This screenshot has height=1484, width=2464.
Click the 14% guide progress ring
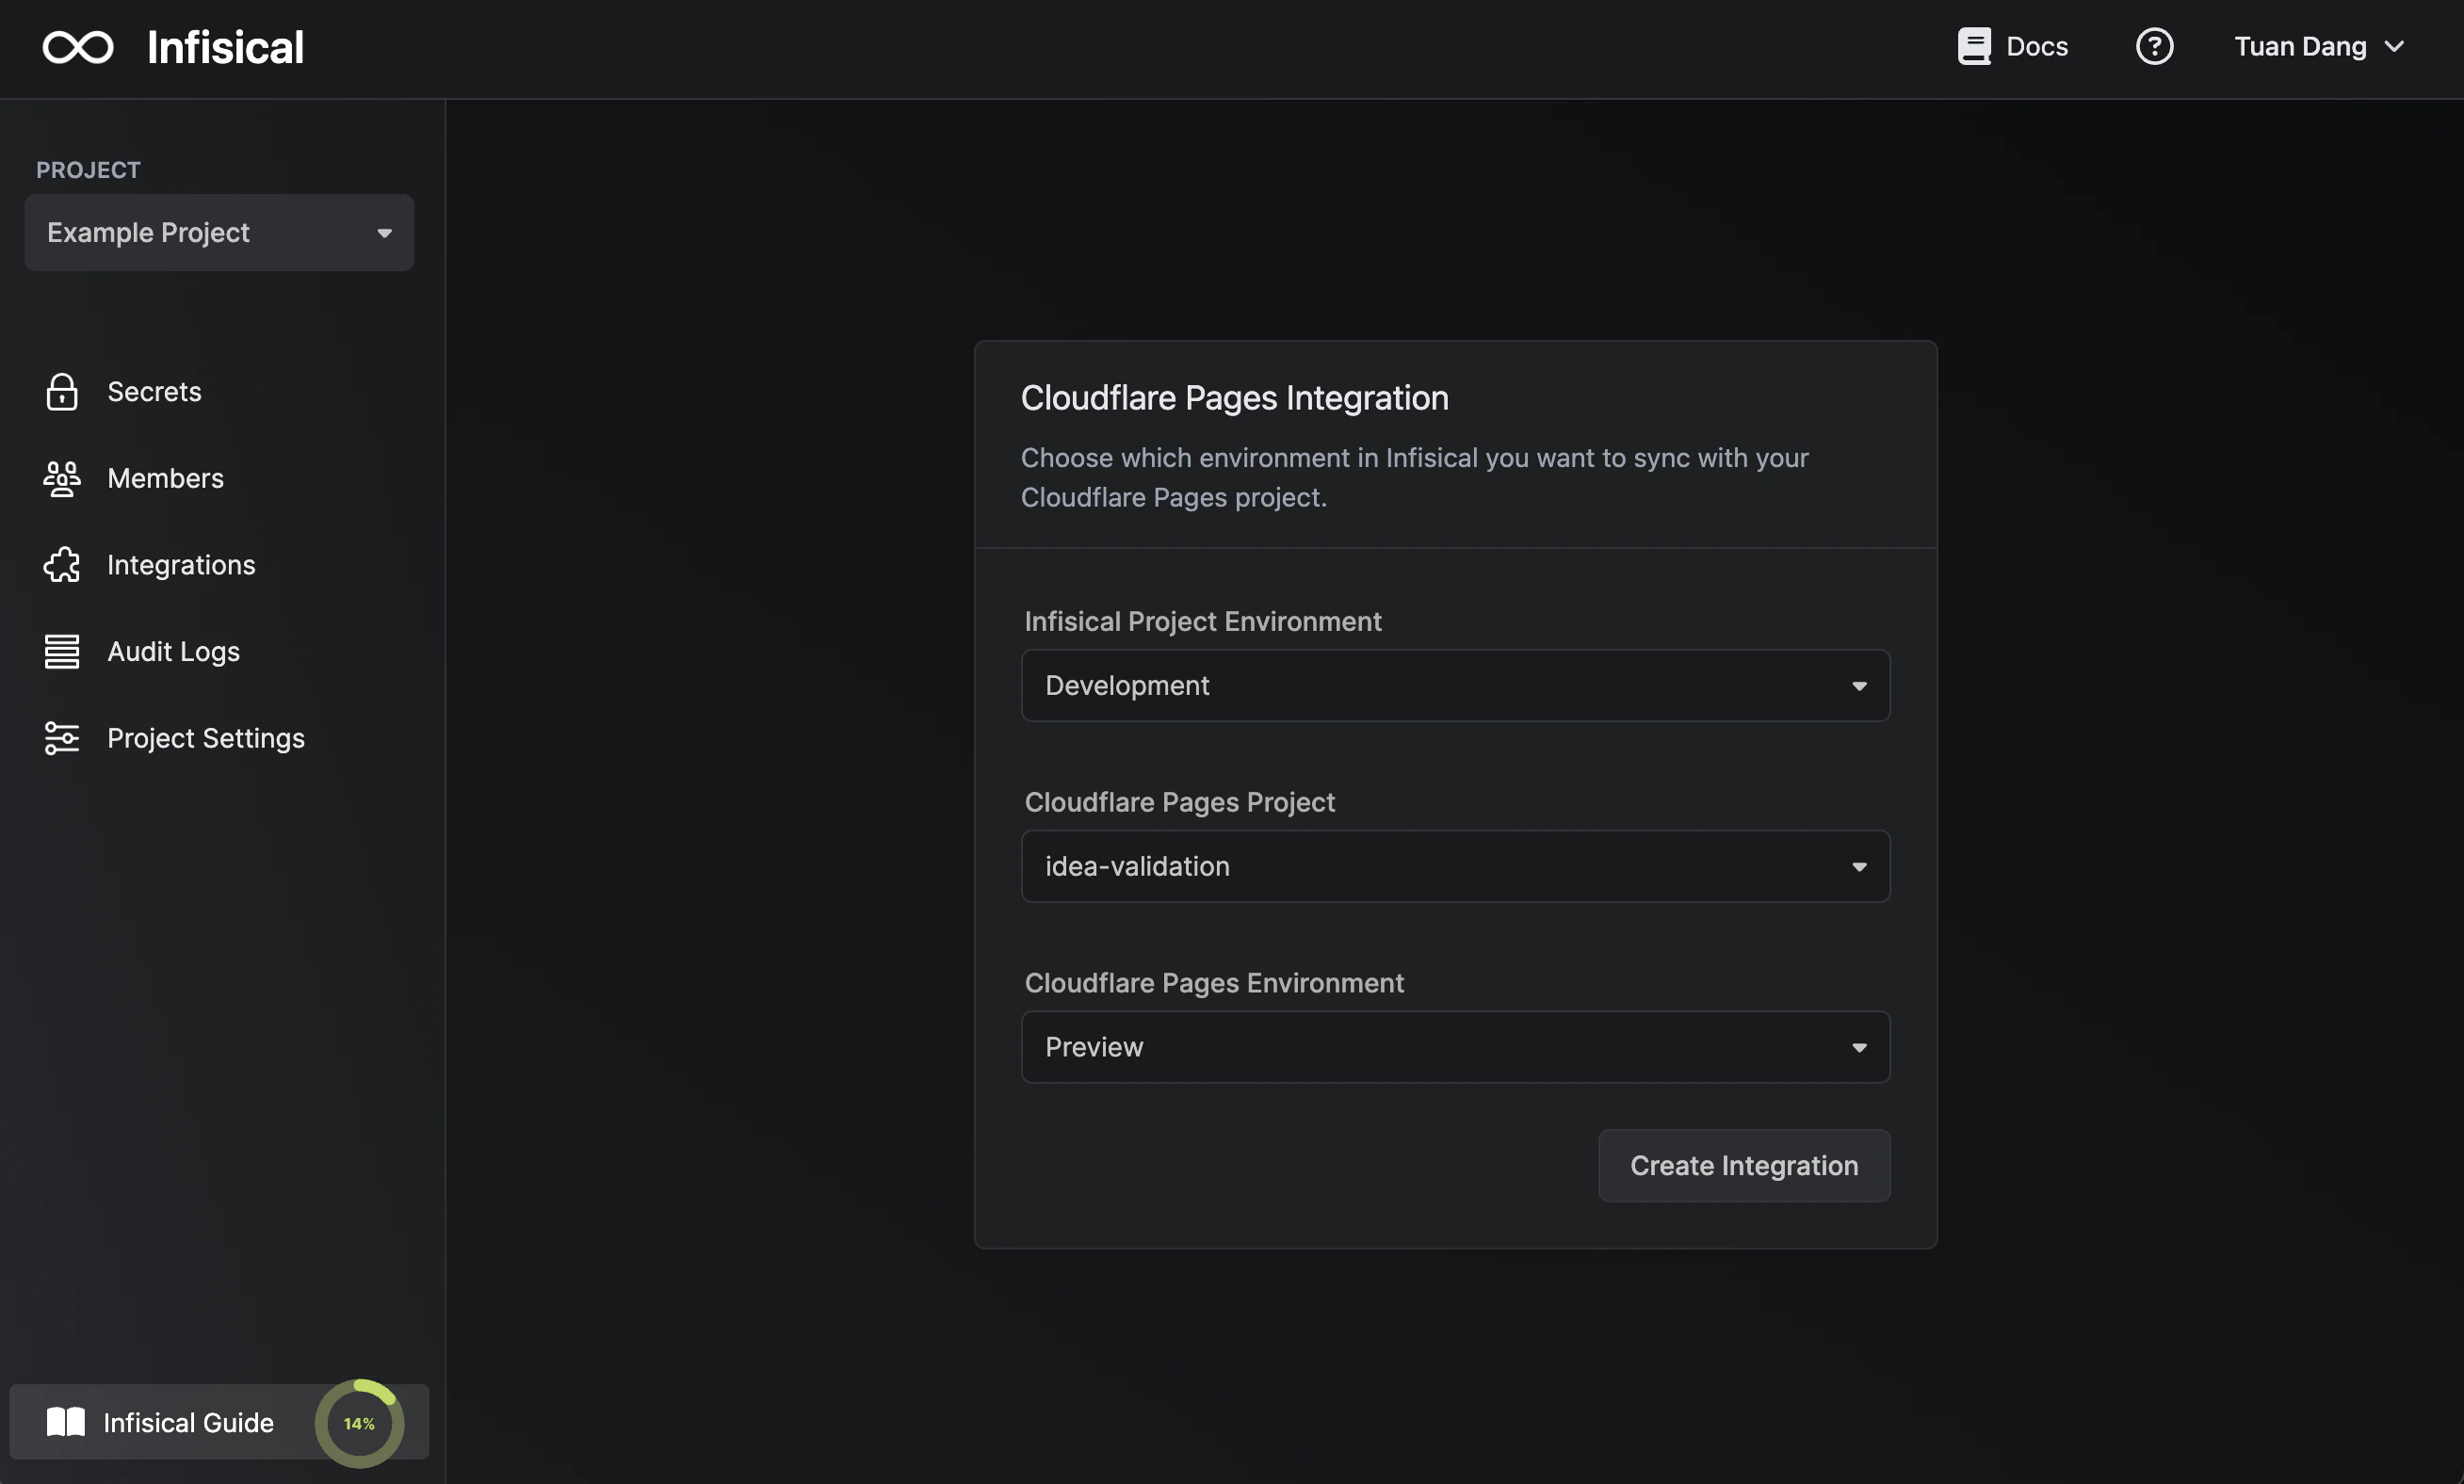pyautogui.click(x=359, y=1423)
